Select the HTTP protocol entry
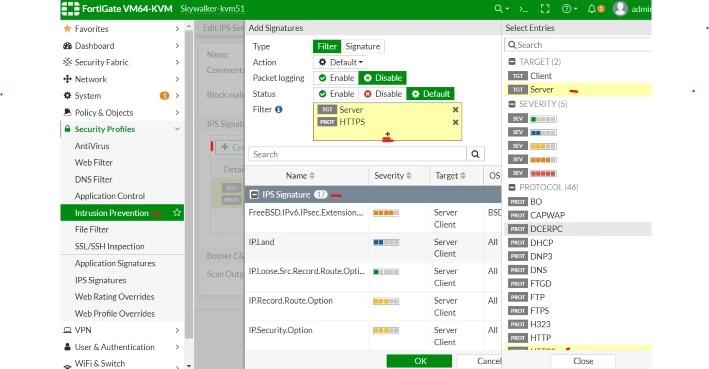Viewport: 709px width, 369px height. click(577, 338)
